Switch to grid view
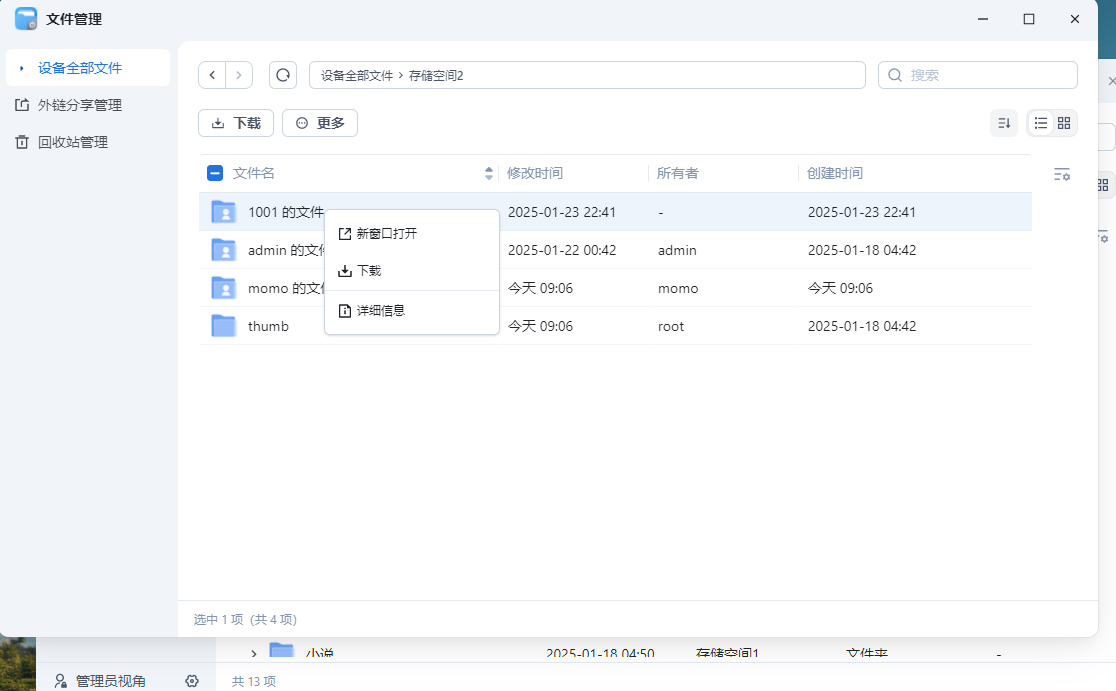 coord(1064,123)
